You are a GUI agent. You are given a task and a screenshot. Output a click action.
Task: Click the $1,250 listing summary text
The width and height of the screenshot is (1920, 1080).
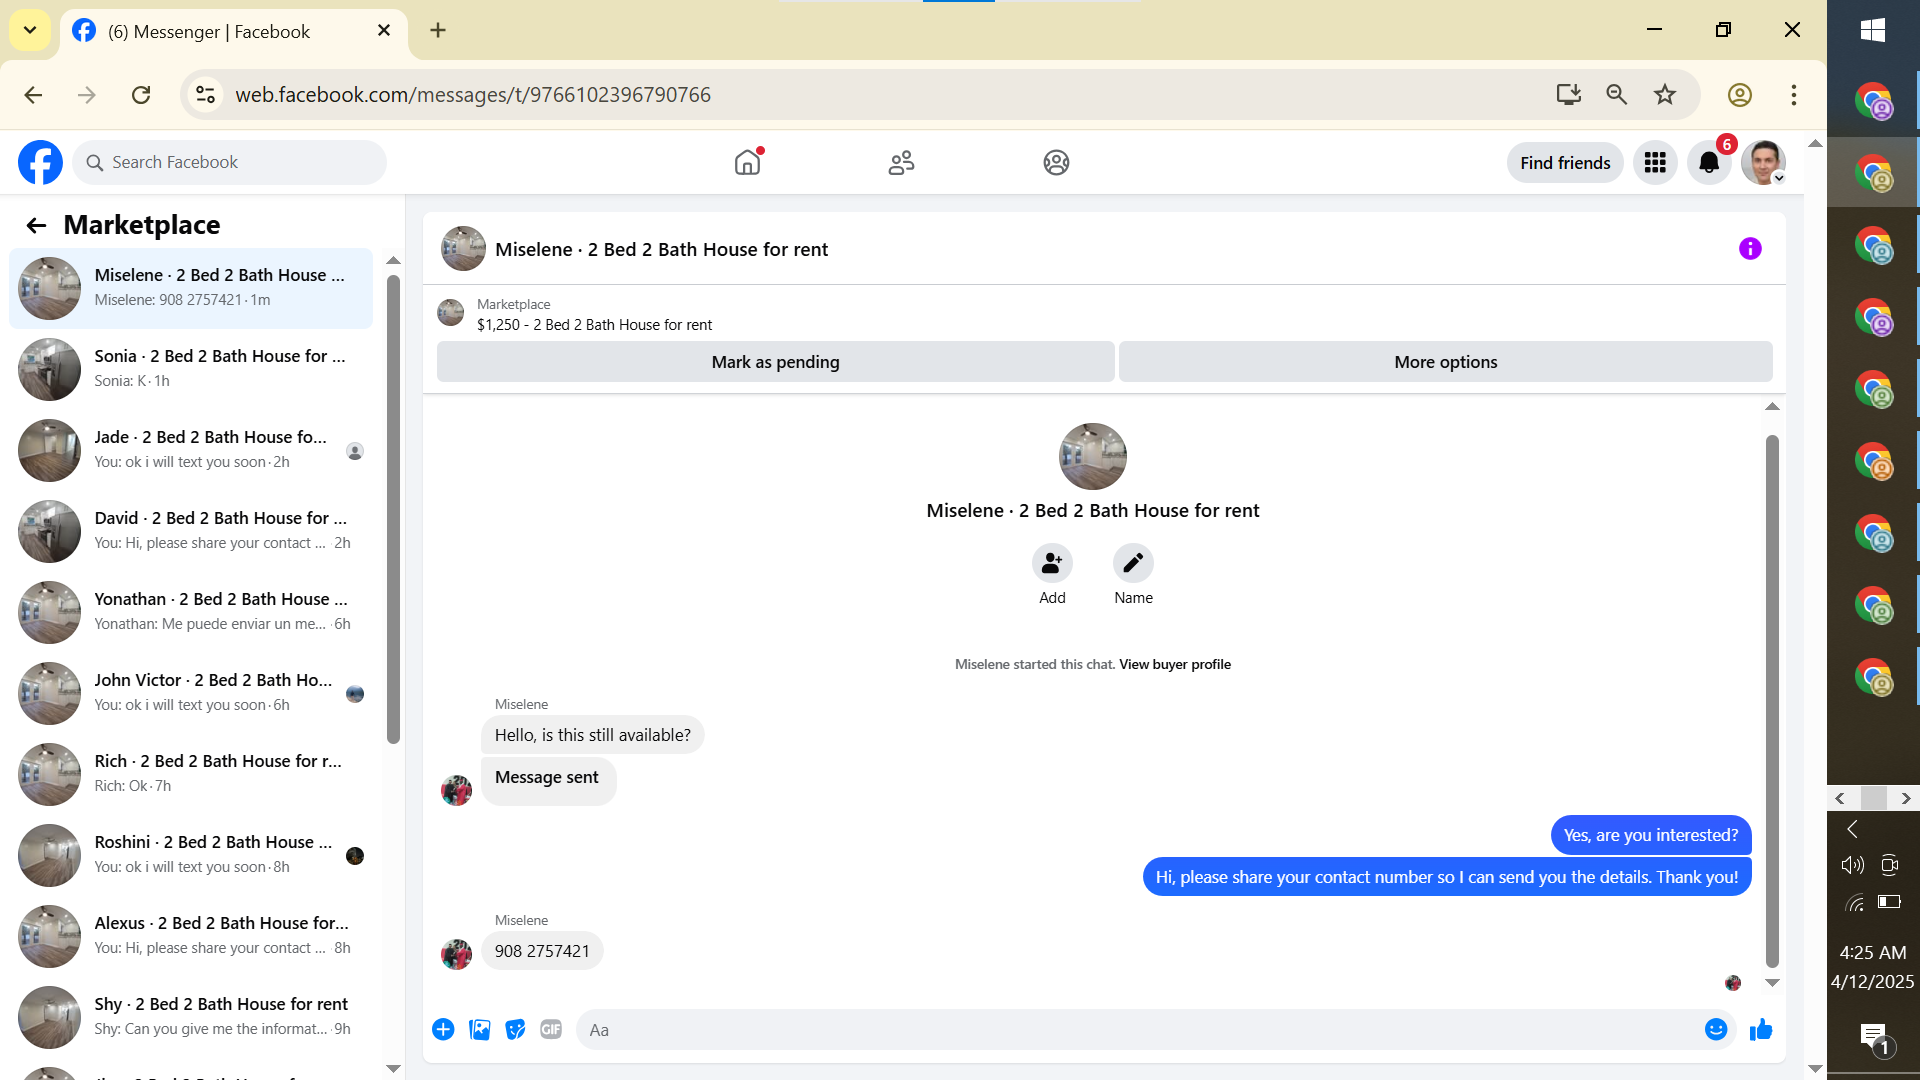594,325
